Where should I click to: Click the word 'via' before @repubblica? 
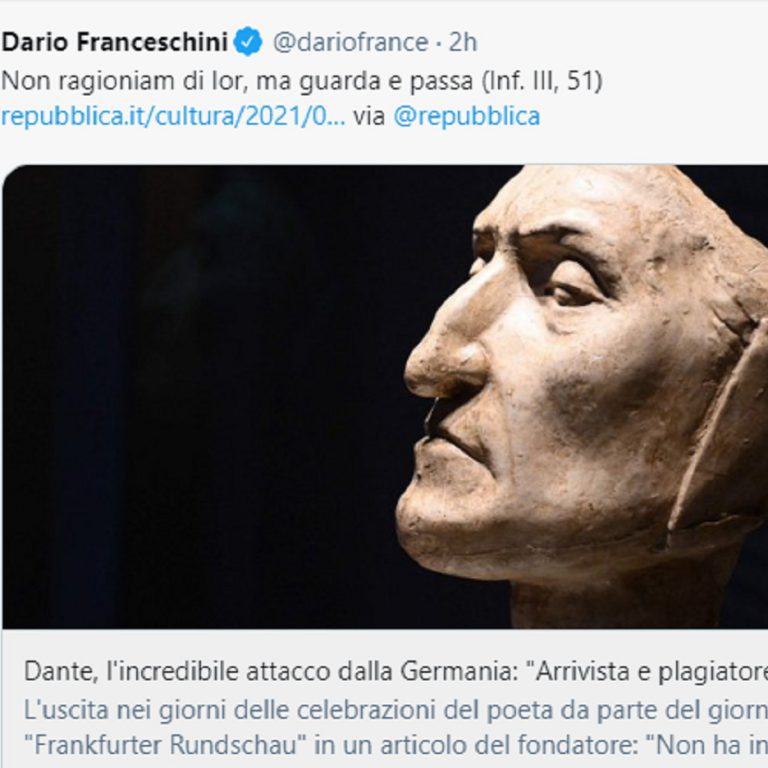point(369,117)
